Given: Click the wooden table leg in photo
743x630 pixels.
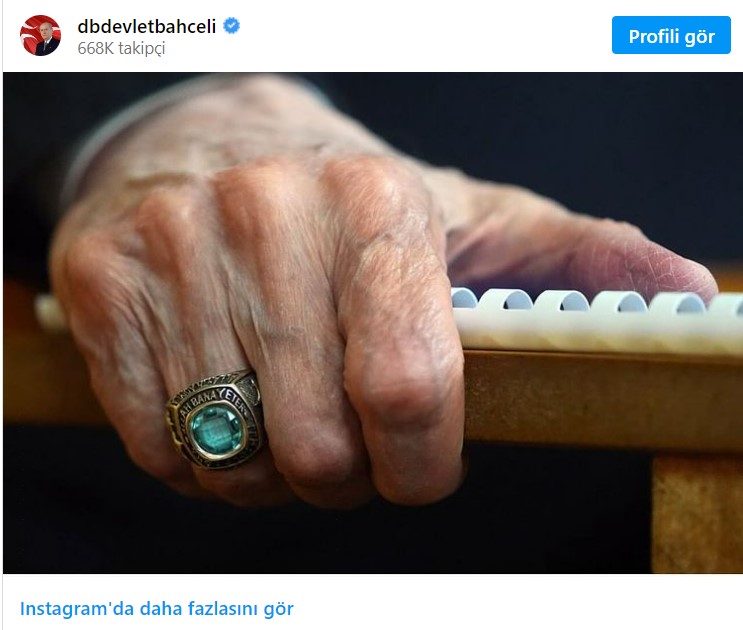Looking at the screenshot, I should (x=697, y=514).
